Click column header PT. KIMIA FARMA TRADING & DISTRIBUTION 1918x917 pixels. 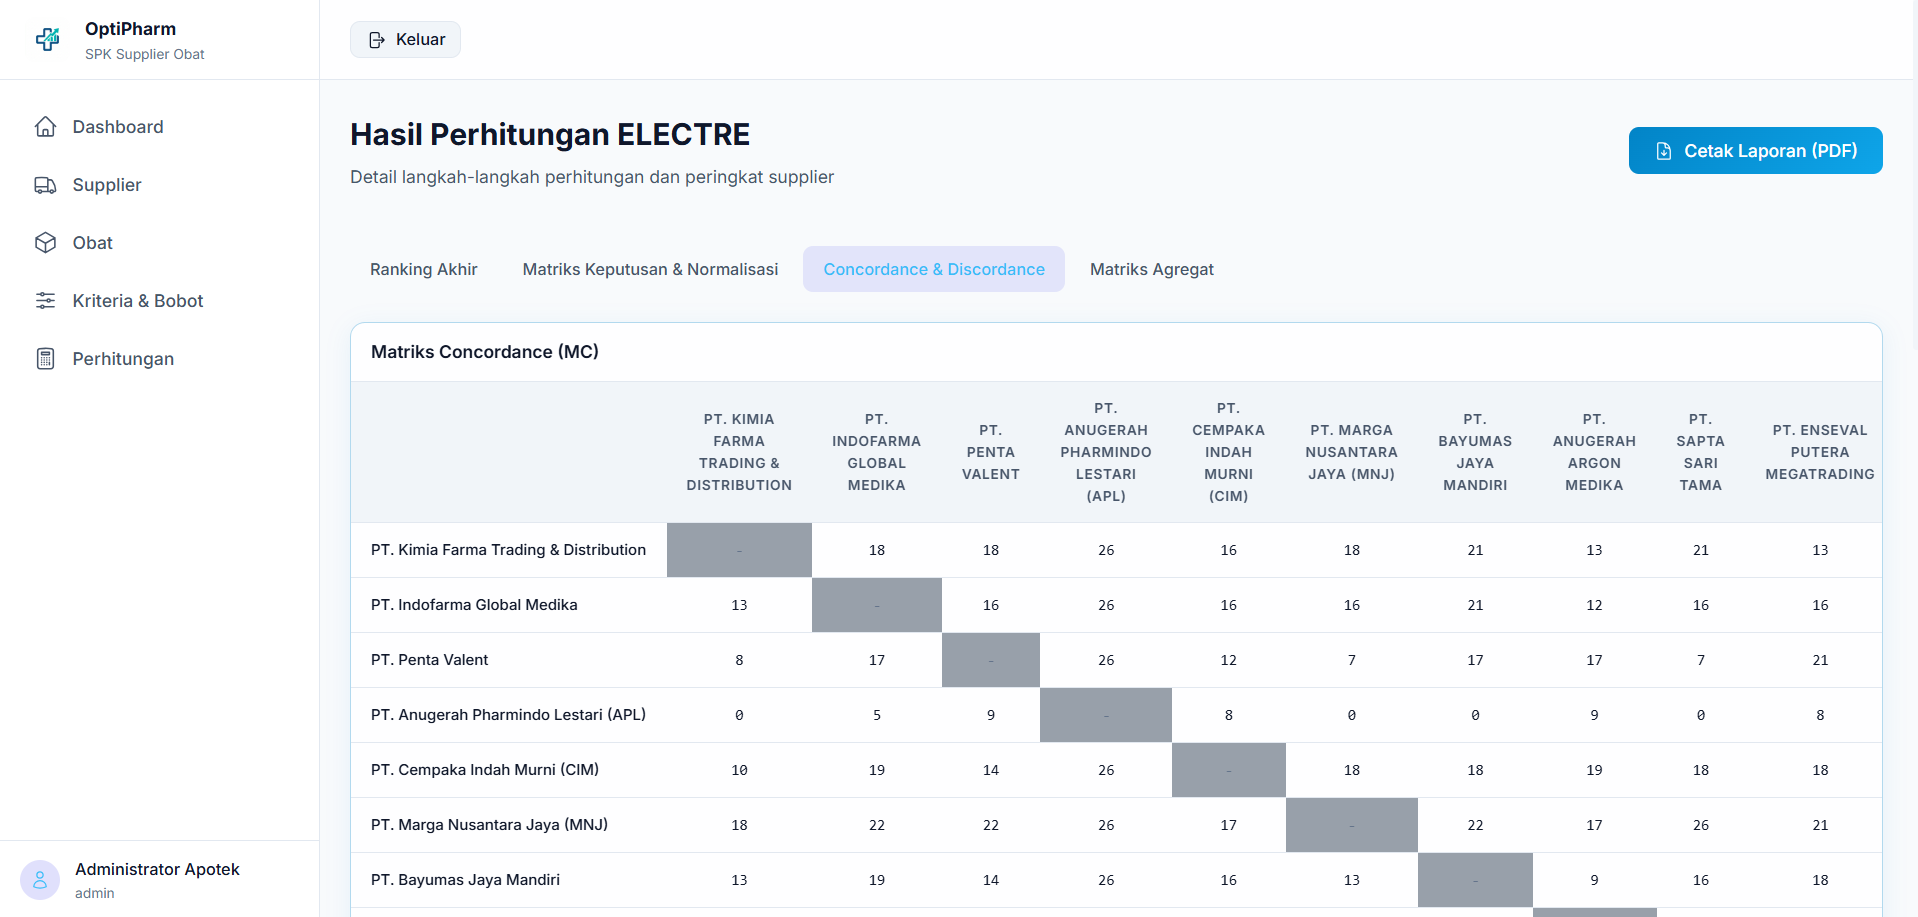739,452
